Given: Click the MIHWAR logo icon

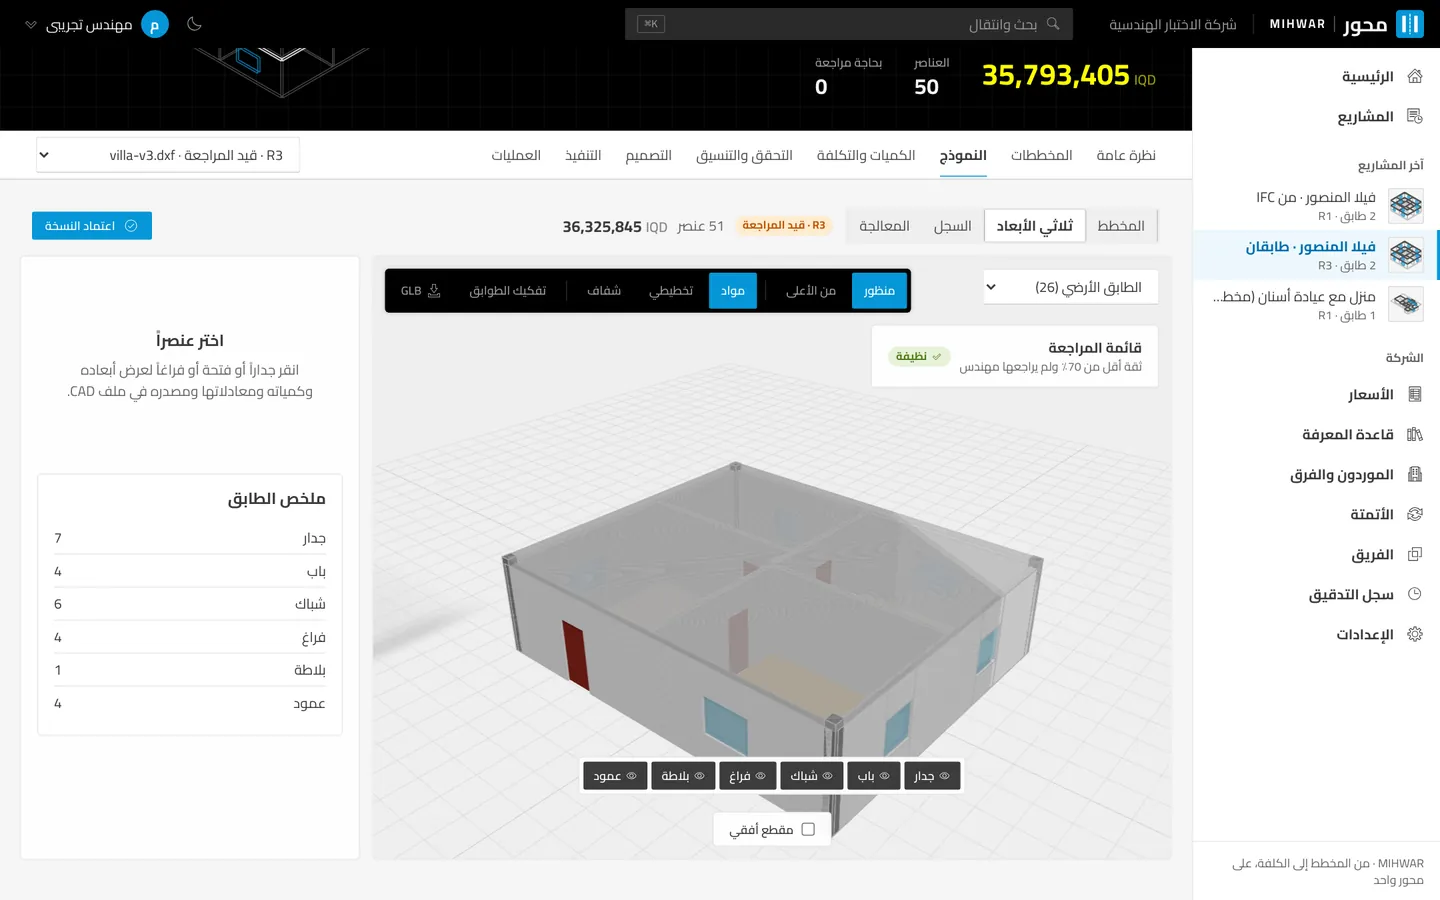Looking at the screenshot, I should (1409, 24).
